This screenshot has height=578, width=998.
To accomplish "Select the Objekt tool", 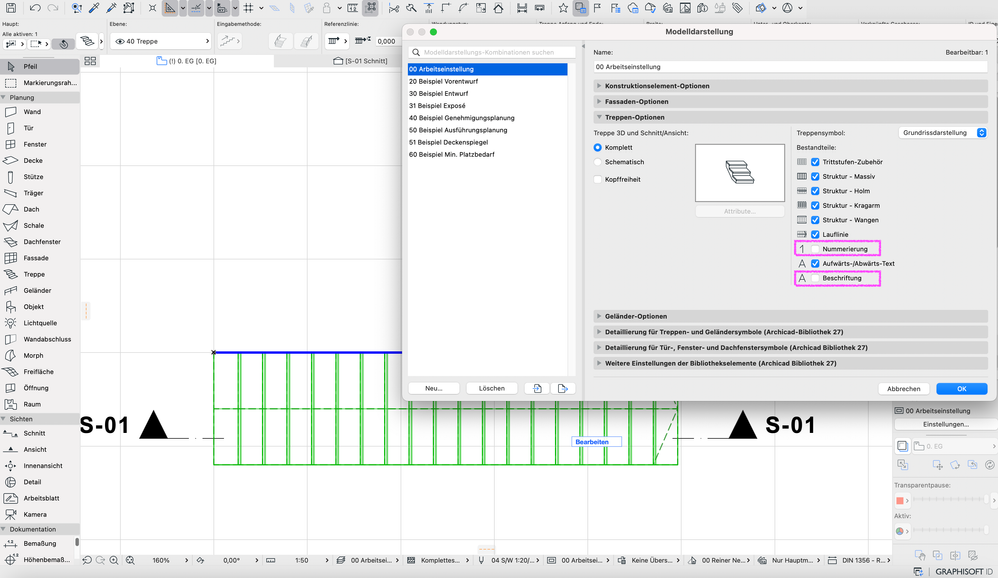I will coord(40,307).
